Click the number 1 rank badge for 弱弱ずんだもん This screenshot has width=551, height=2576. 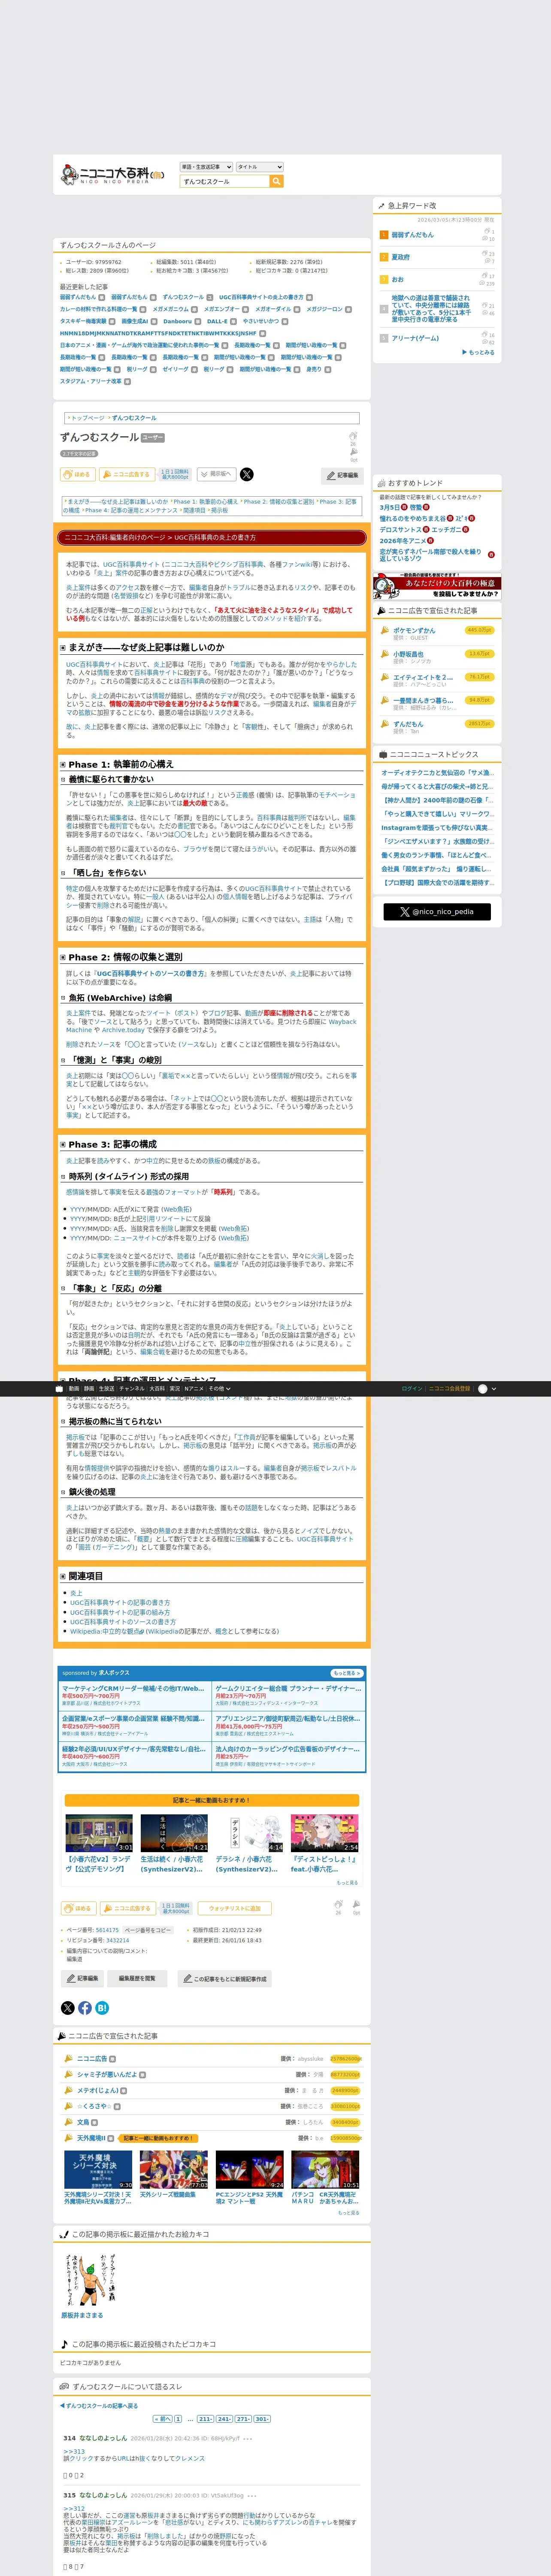click(384, 235)
